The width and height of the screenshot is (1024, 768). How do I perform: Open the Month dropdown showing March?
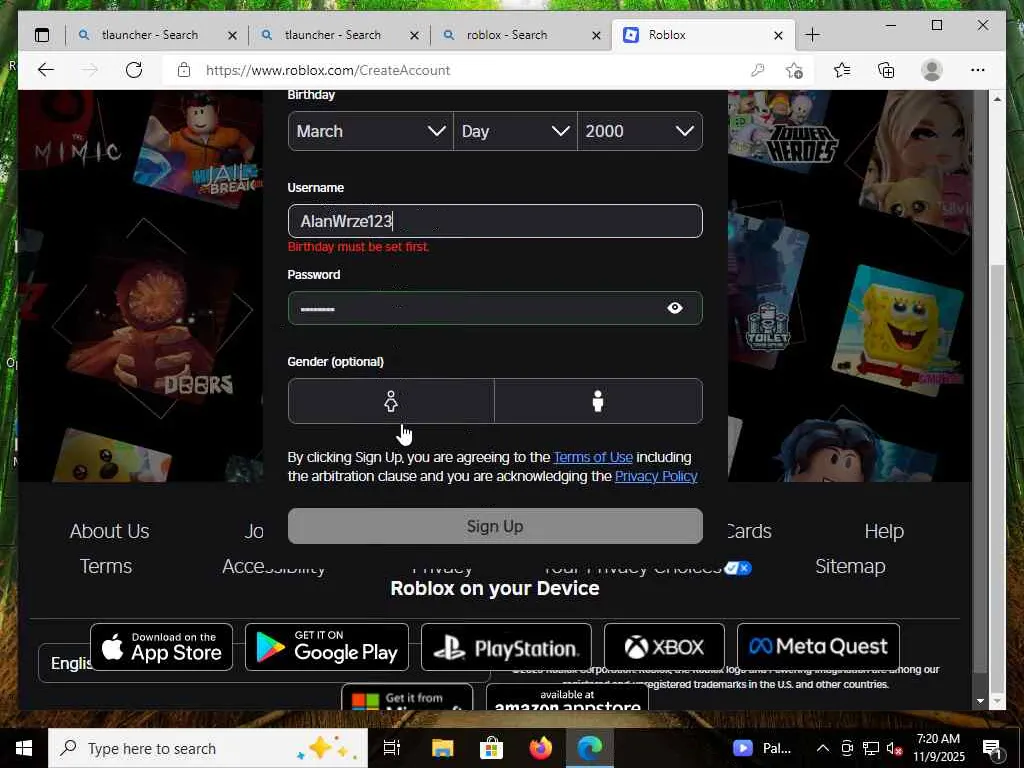point(370,131)
